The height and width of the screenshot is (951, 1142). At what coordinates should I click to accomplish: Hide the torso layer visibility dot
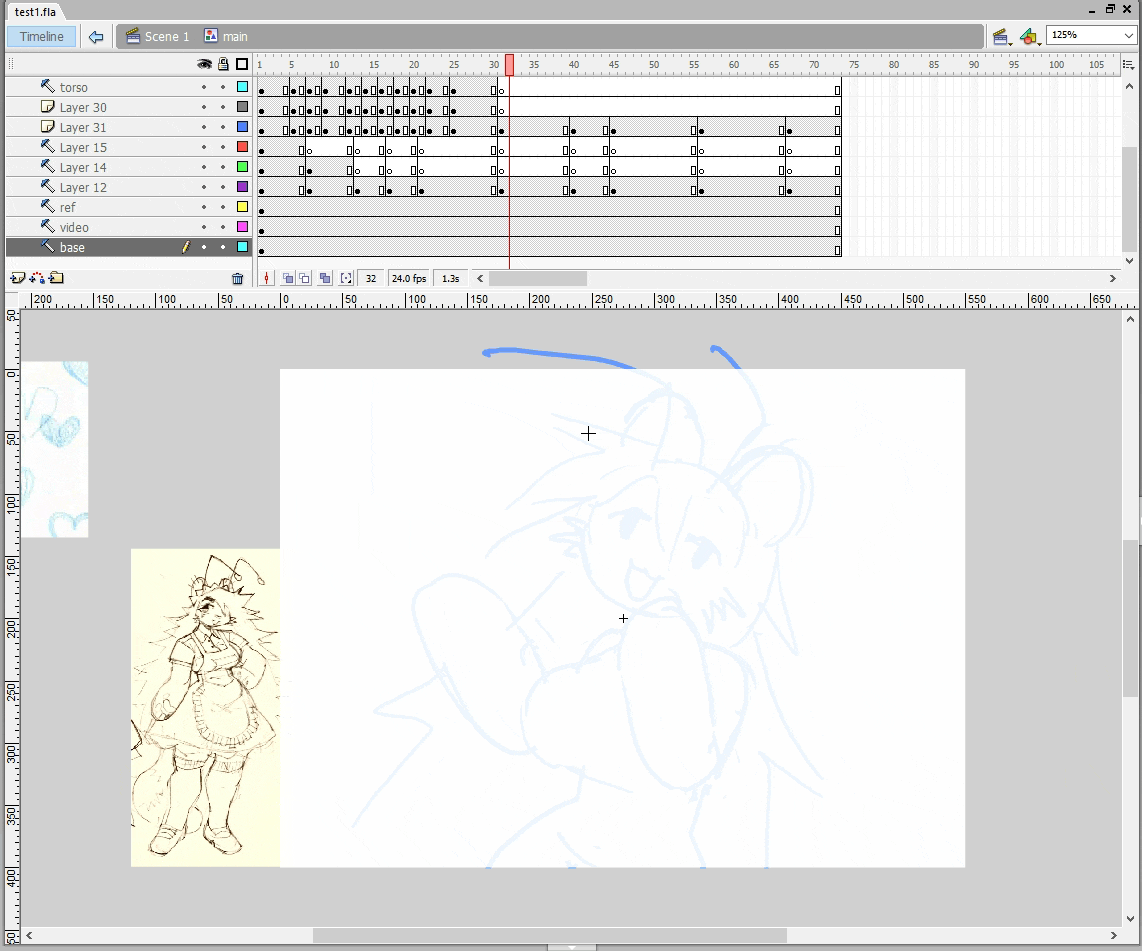tap(204, 87)
